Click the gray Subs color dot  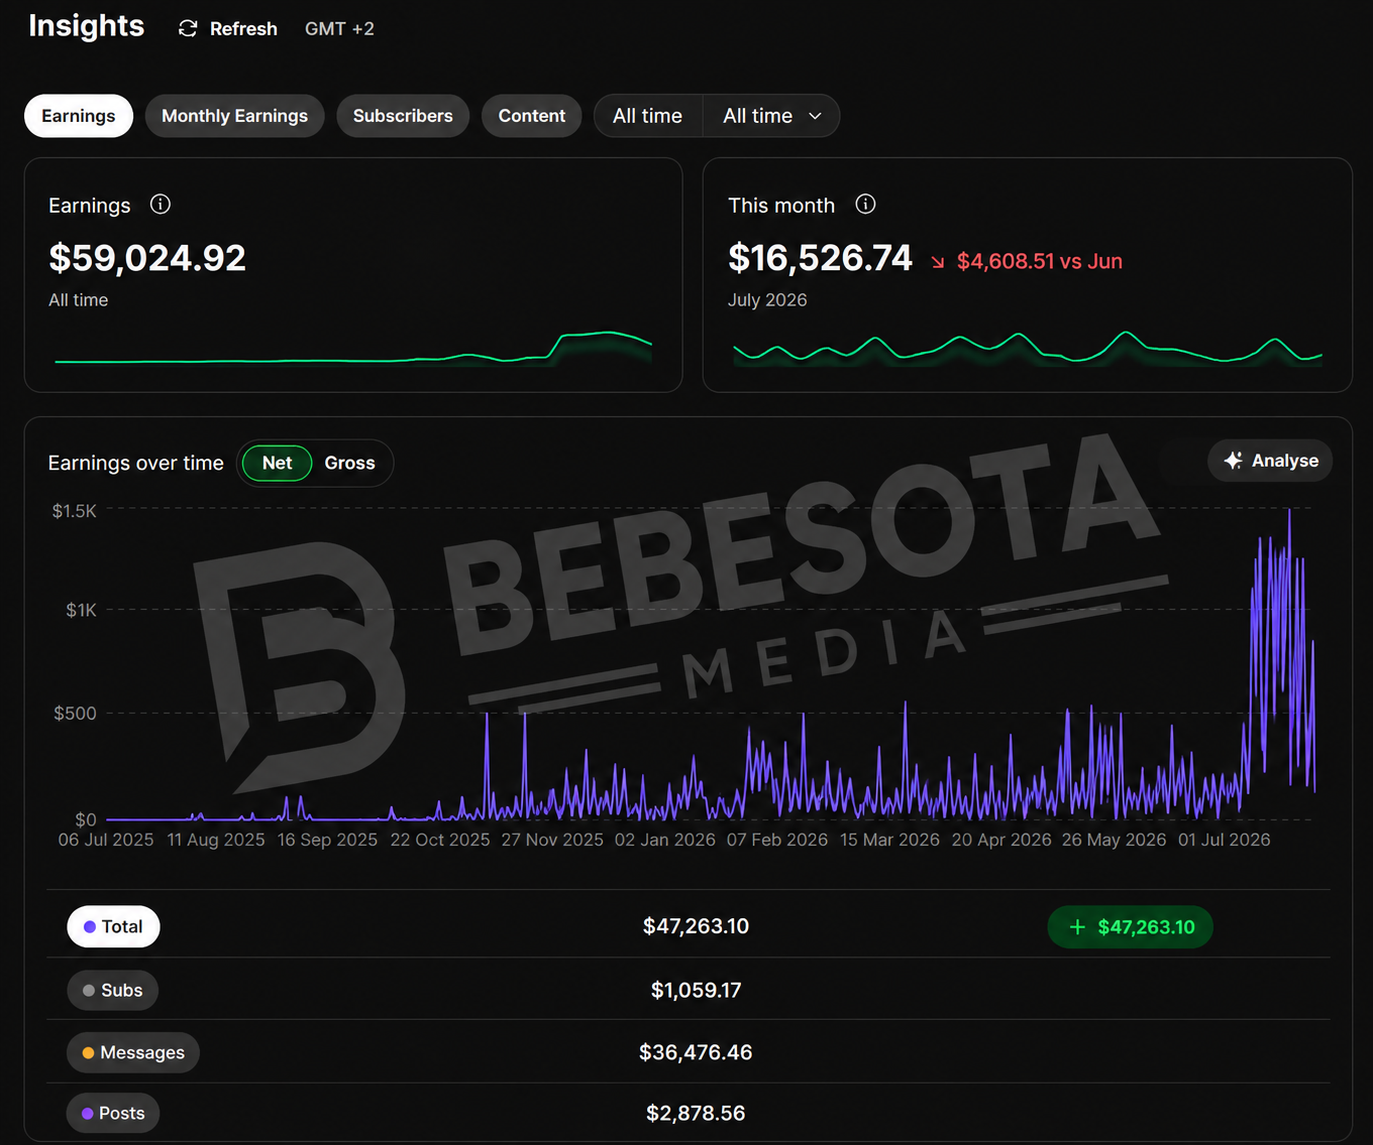(x=89, y=990)
